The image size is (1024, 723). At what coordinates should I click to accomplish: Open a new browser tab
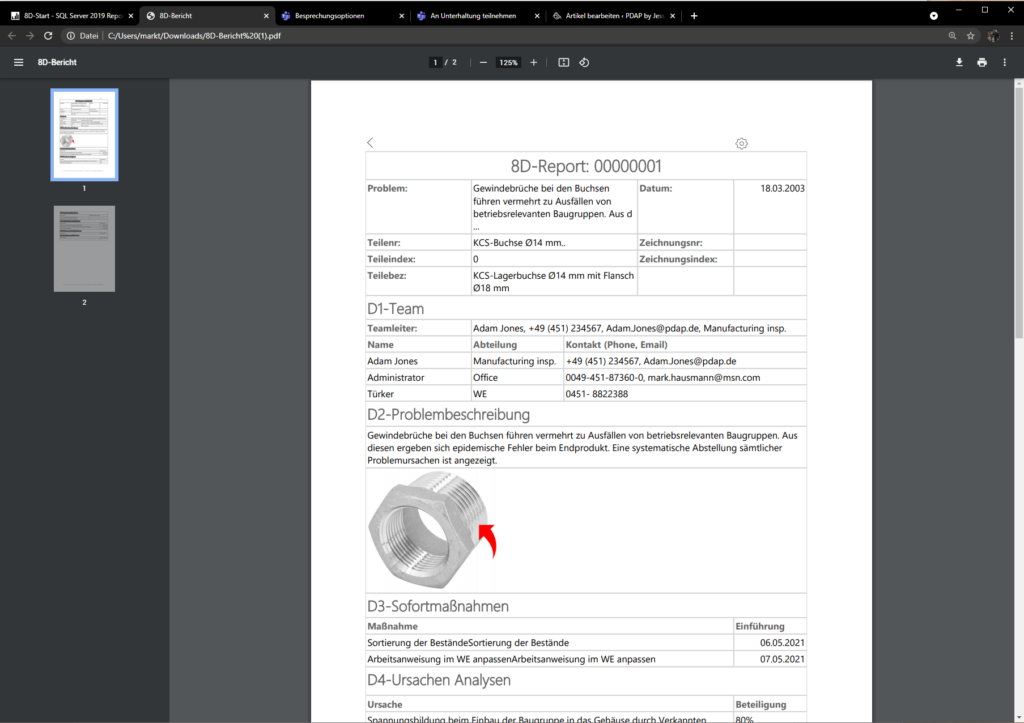tap(694, 16)
